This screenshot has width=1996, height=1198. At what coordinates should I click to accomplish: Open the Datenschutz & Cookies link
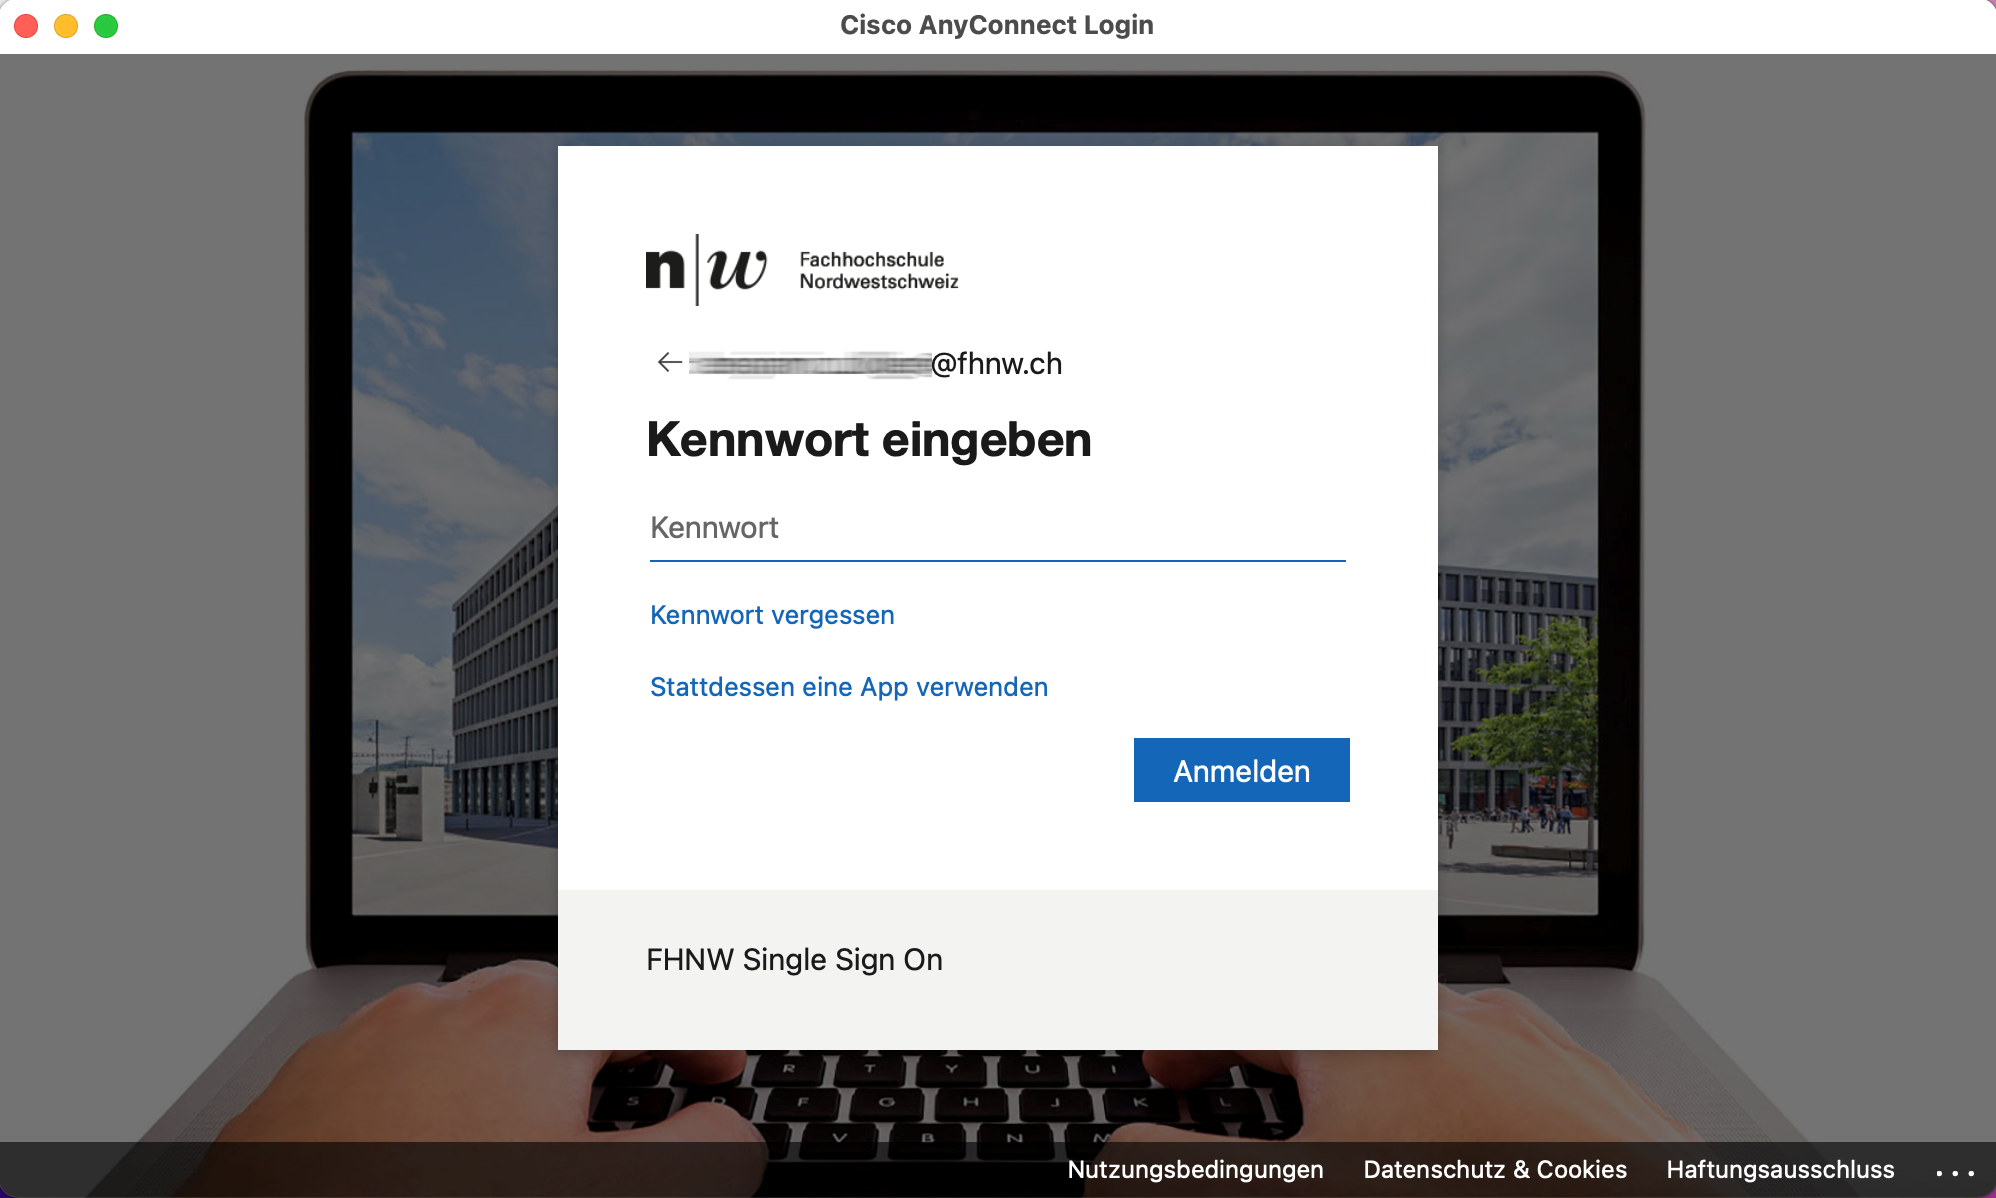pyautogui.click(x=1494, y=1169)
